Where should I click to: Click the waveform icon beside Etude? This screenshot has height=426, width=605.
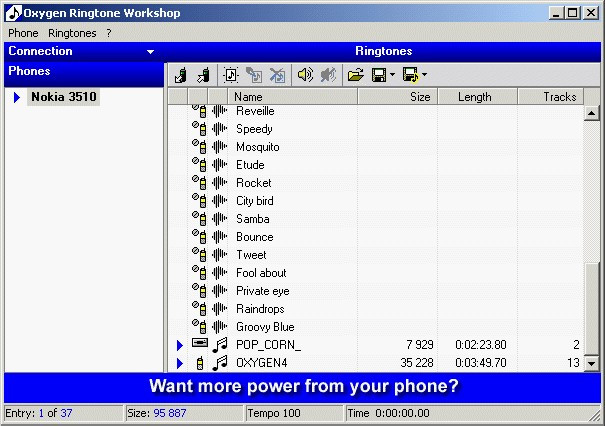[219, 165]
